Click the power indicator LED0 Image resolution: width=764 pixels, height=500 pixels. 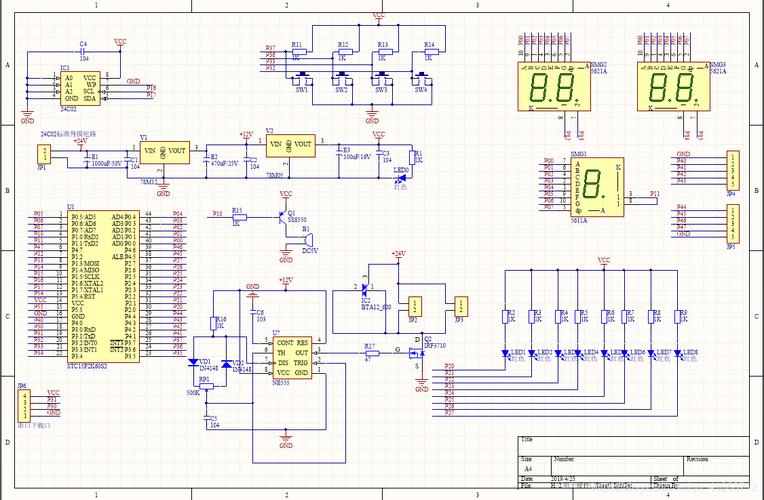[402, 180]
